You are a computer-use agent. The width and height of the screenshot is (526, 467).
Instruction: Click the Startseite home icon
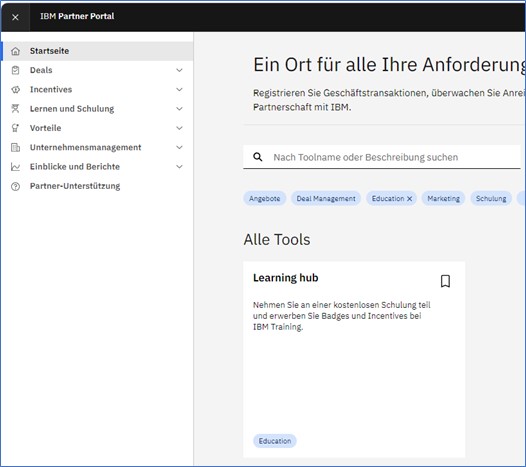[15, 51]
